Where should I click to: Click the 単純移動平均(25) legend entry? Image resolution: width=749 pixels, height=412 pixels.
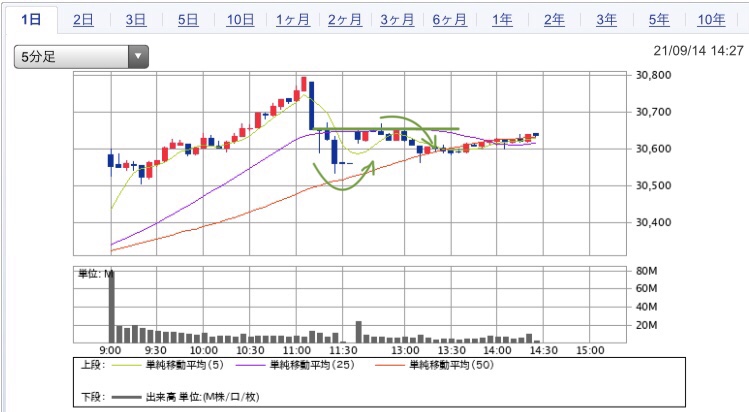312,365
